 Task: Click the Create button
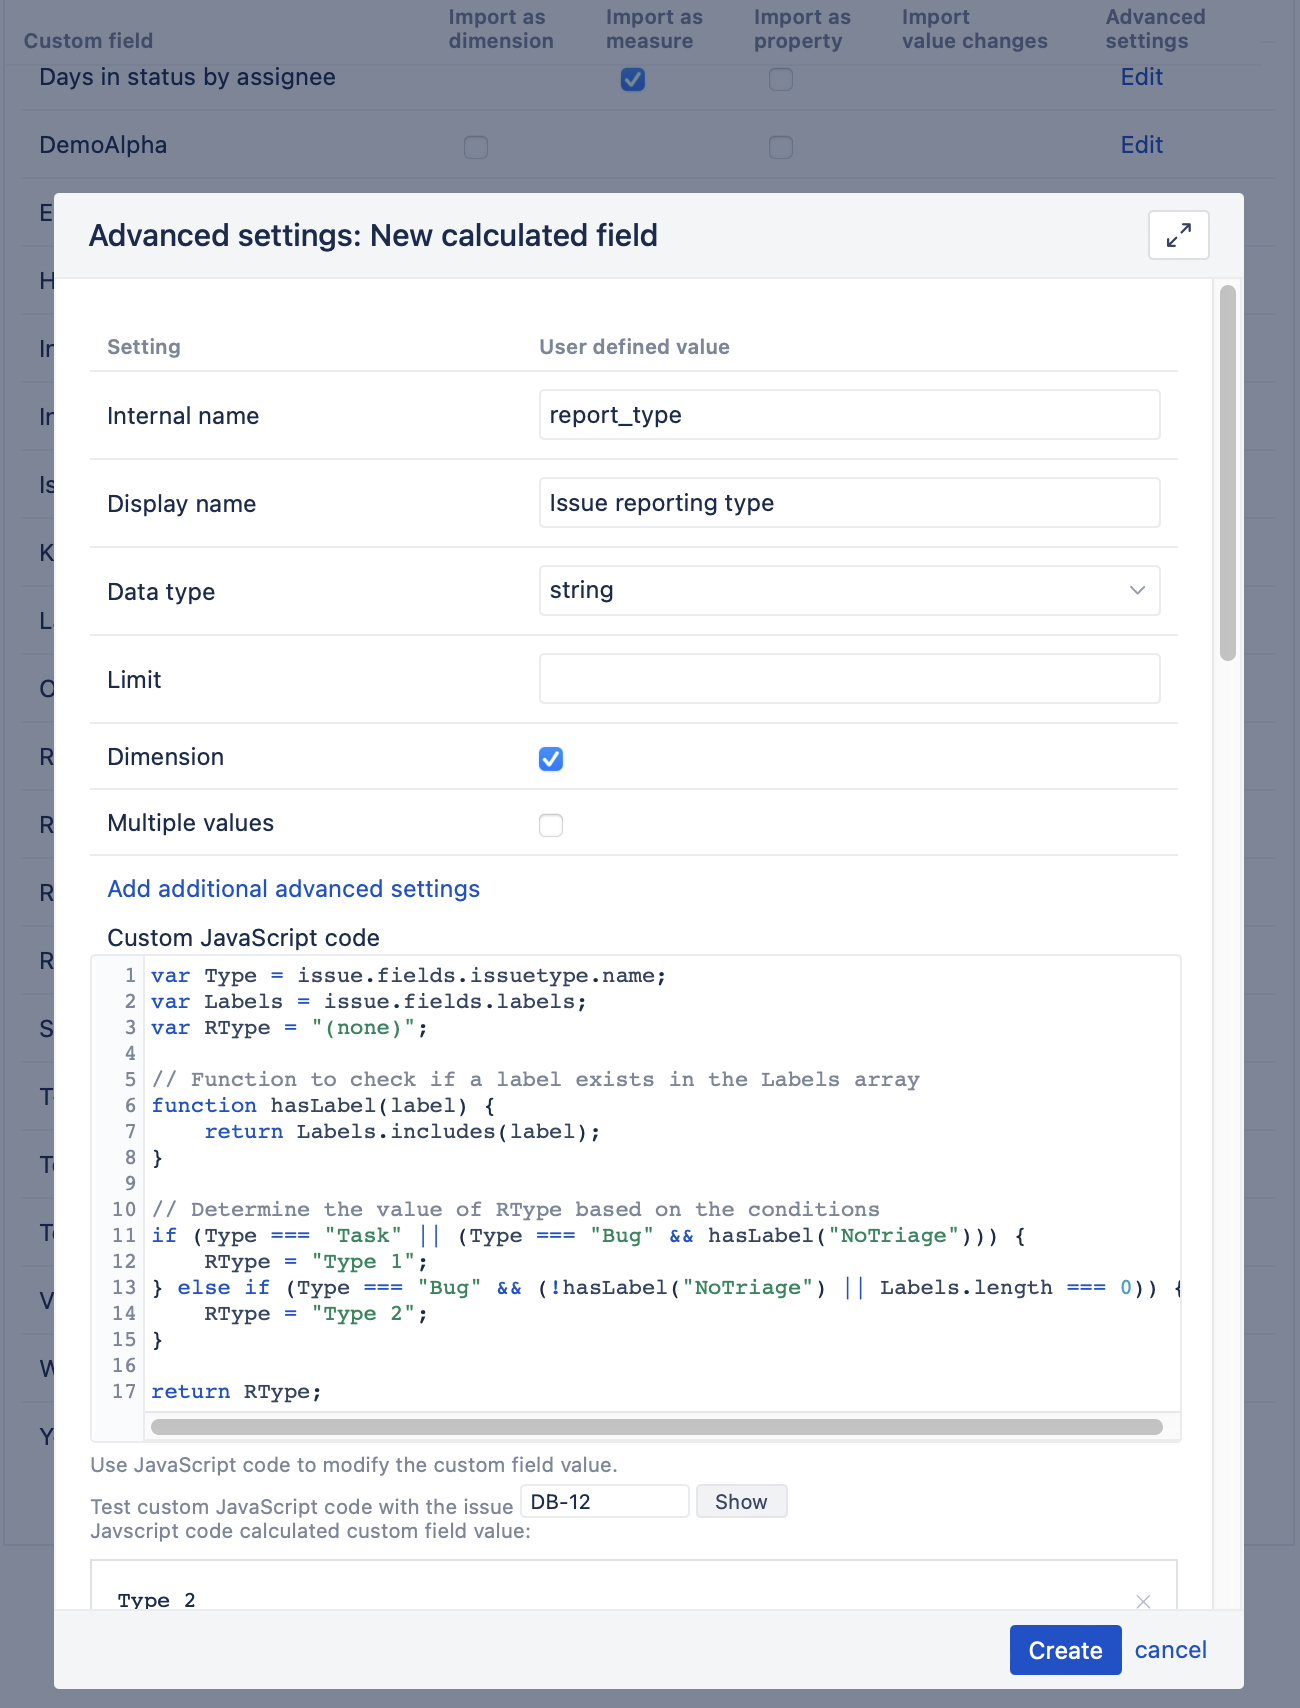[1065, 1650]
